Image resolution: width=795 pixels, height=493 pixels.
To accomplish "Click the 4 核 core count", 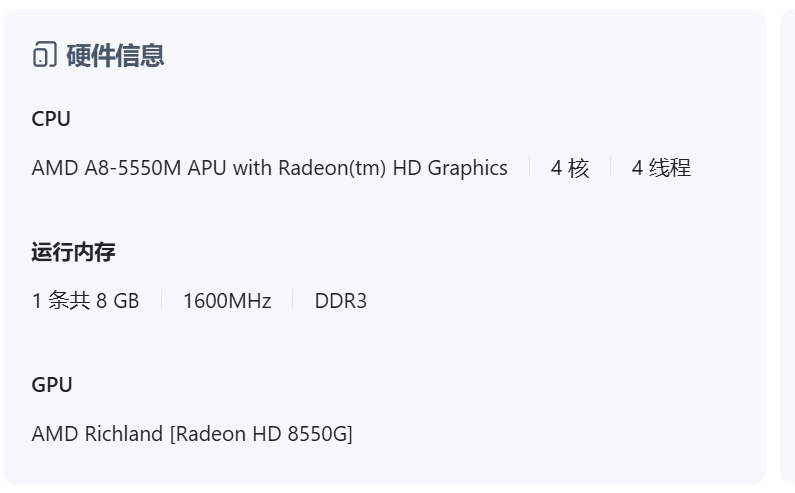I will tap(570, 168).
